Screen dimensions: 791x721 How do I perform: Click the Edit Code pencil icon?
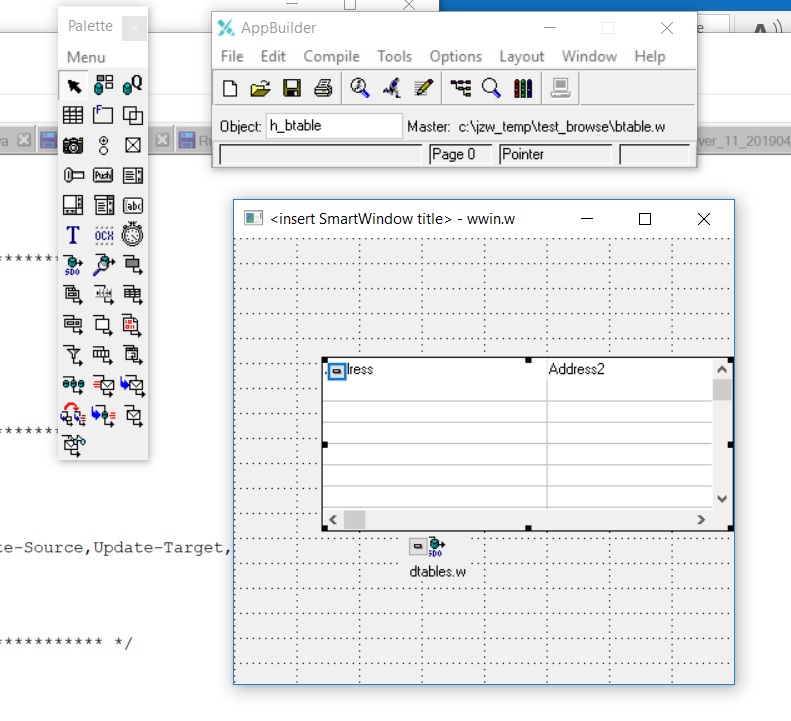tap(423, 88)
